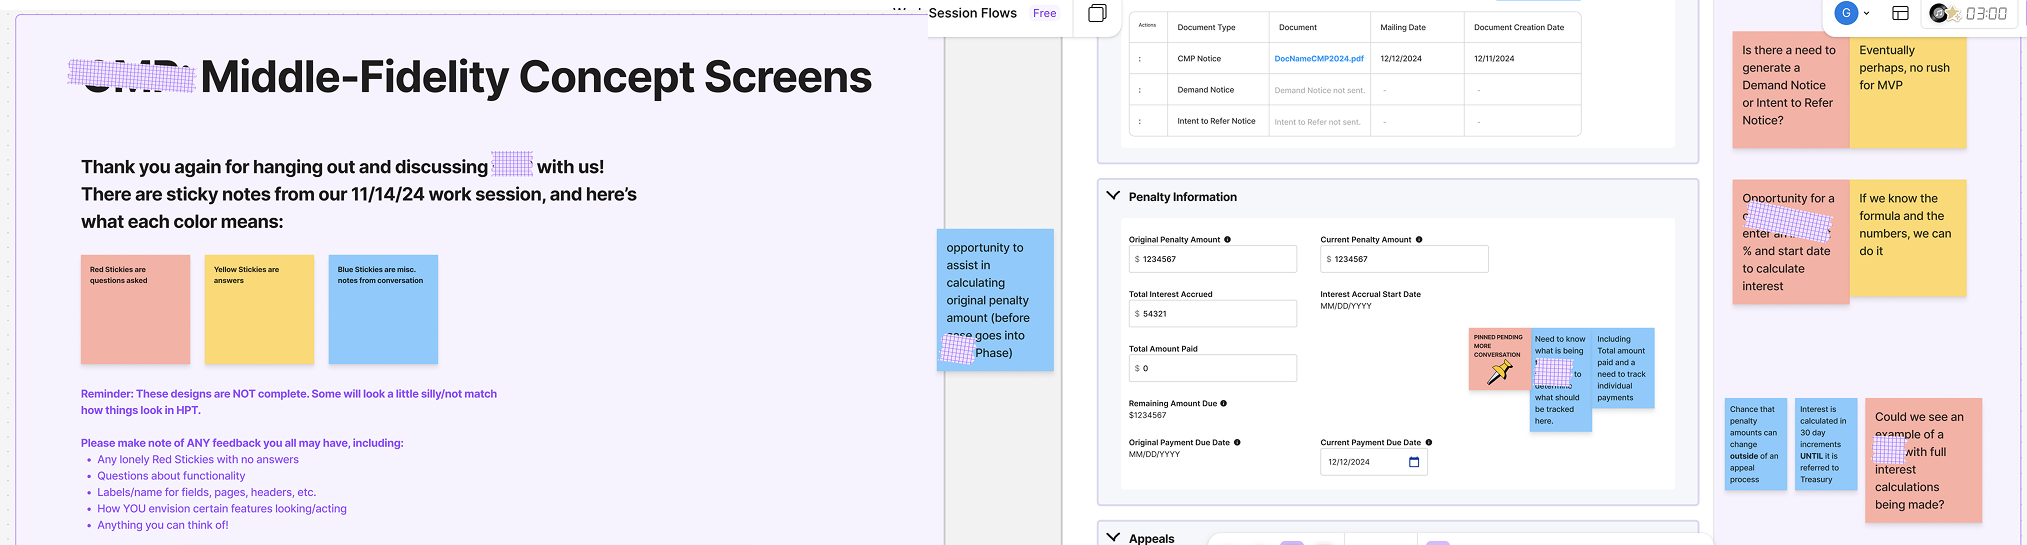Select 'Anything you can think of!' bullet
The height and width of the screenshot is (545, 2027).
click(163, 525)
